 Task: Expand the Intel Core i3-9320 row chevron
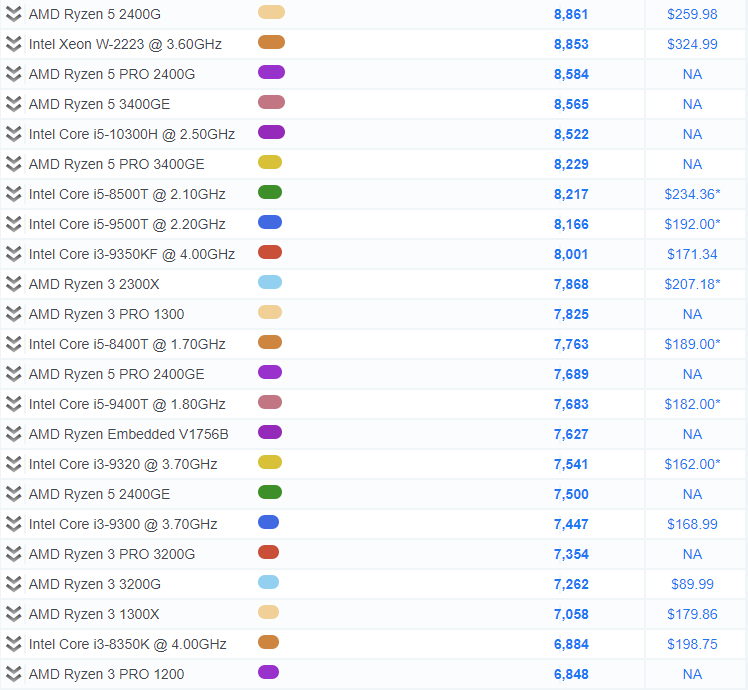click(13, 464)
